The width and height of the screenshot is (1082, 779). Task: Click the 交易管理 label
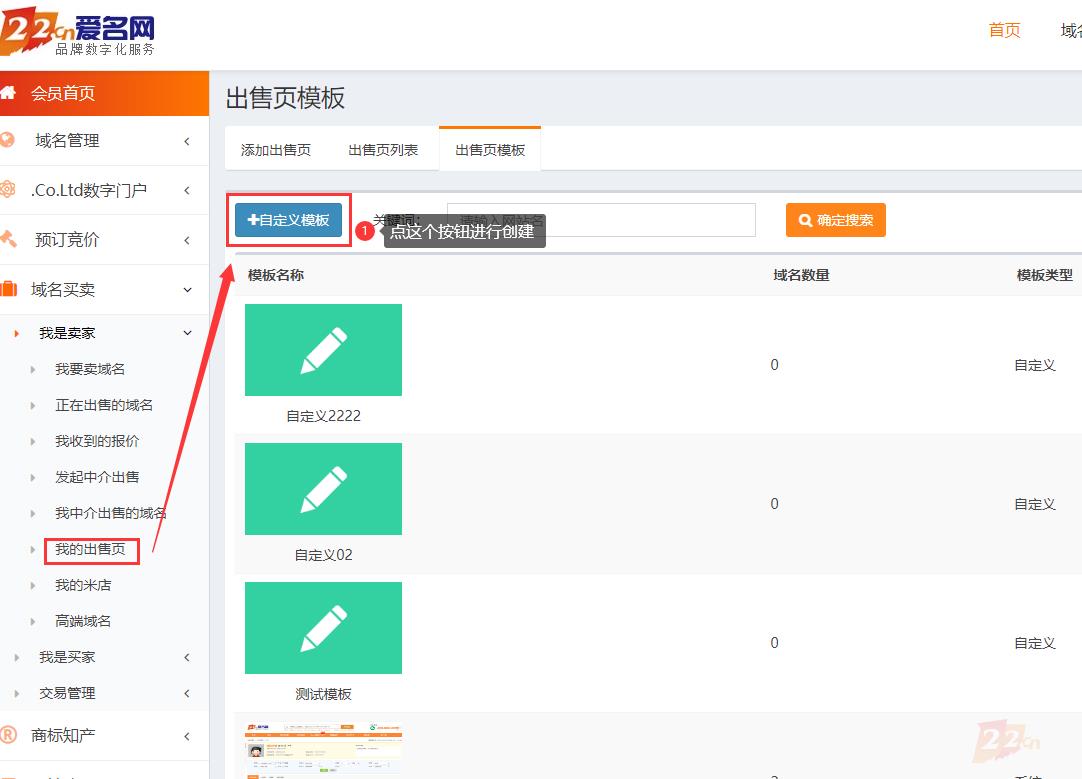click(67, 693)
